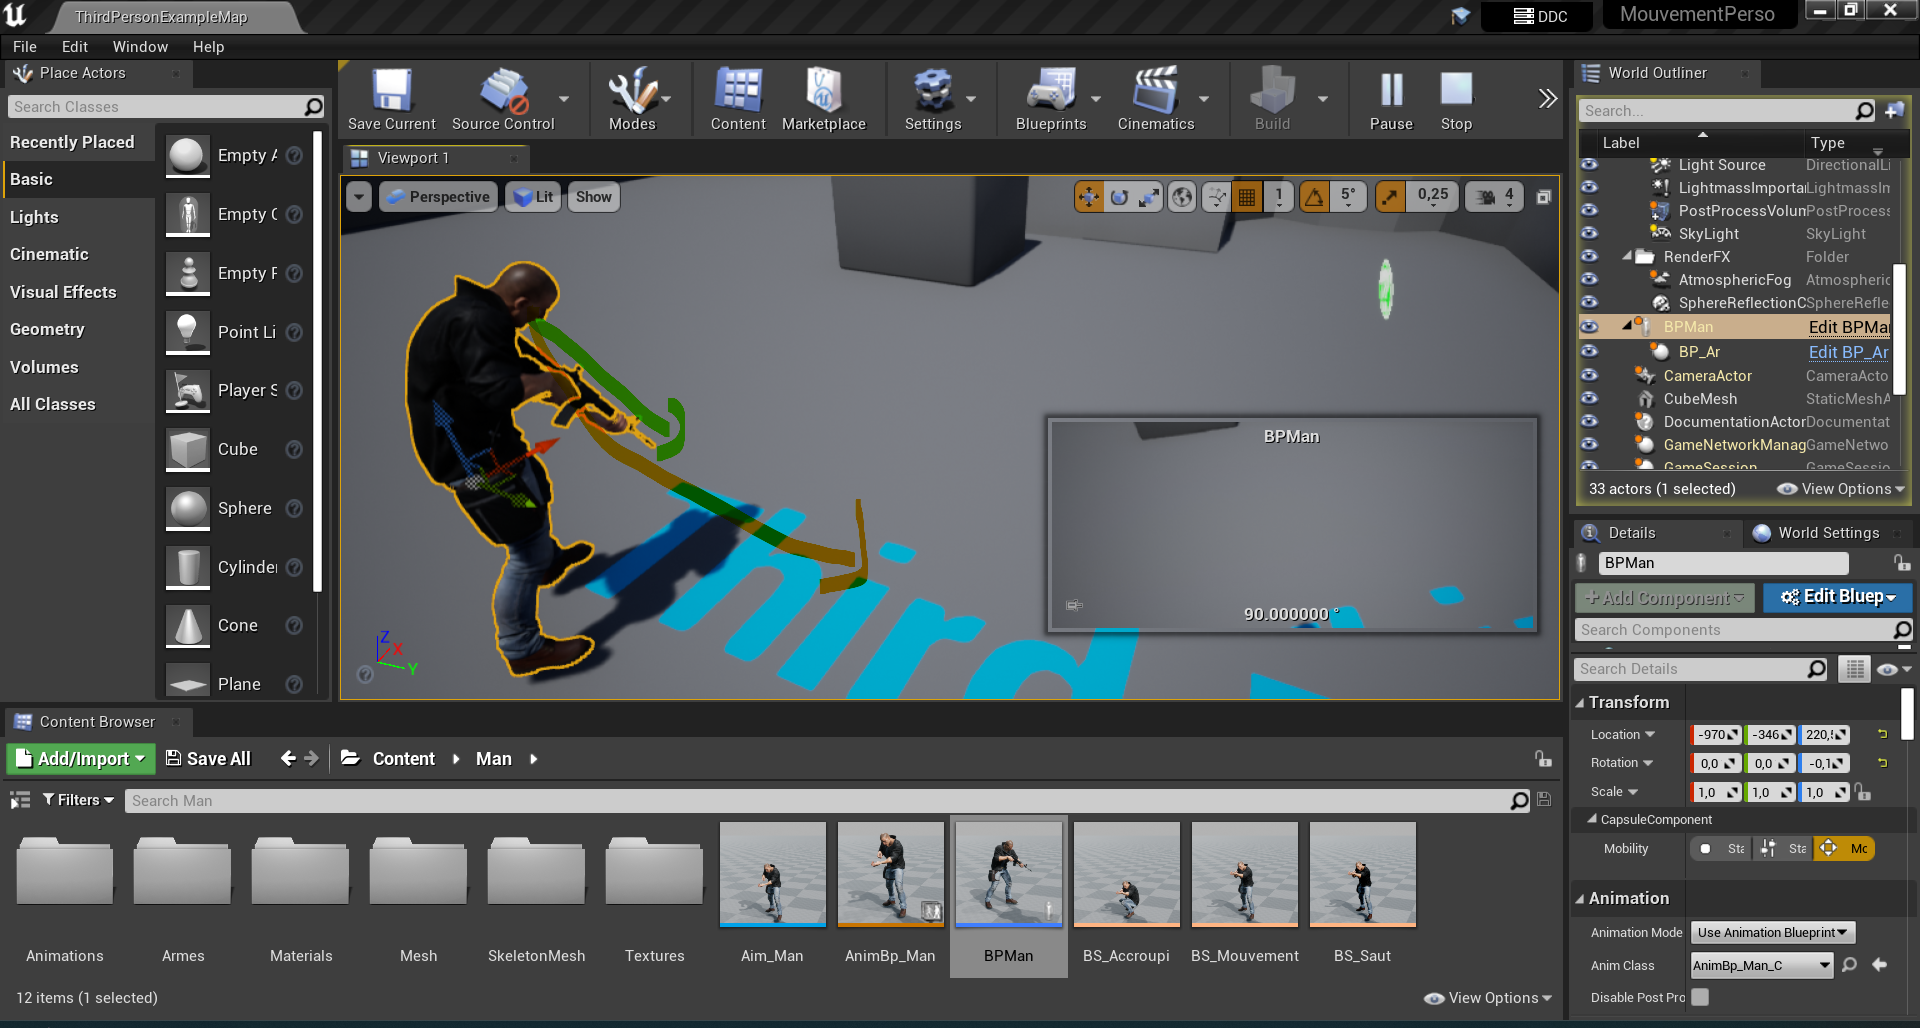Open the Help menu

pyautogui.click(x=208, y=47)
